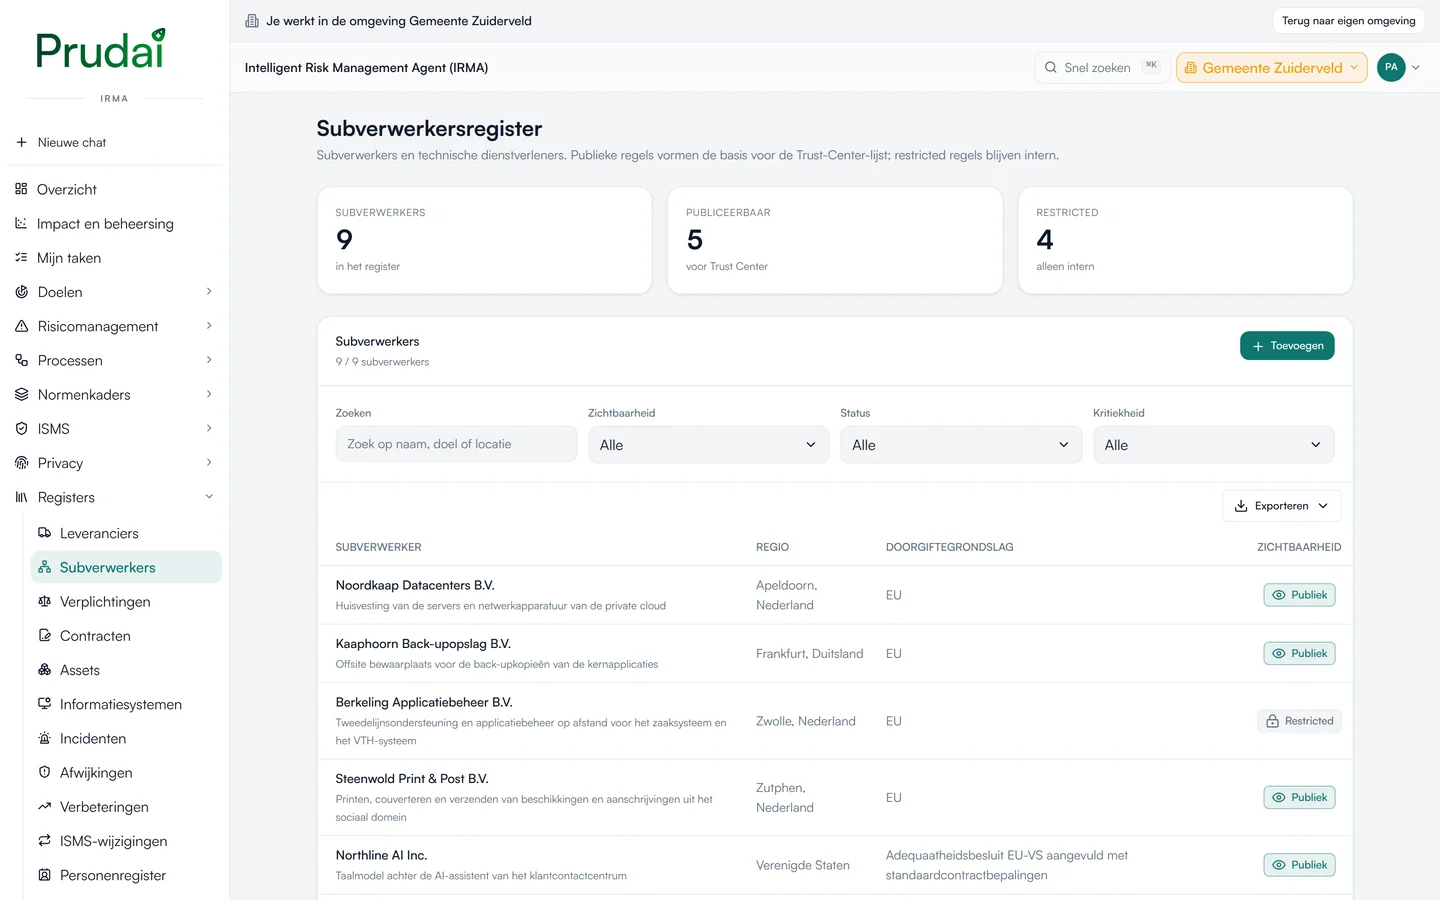Click the Prudai logo
1440x900 pixels.
click(x=100, y=50)
